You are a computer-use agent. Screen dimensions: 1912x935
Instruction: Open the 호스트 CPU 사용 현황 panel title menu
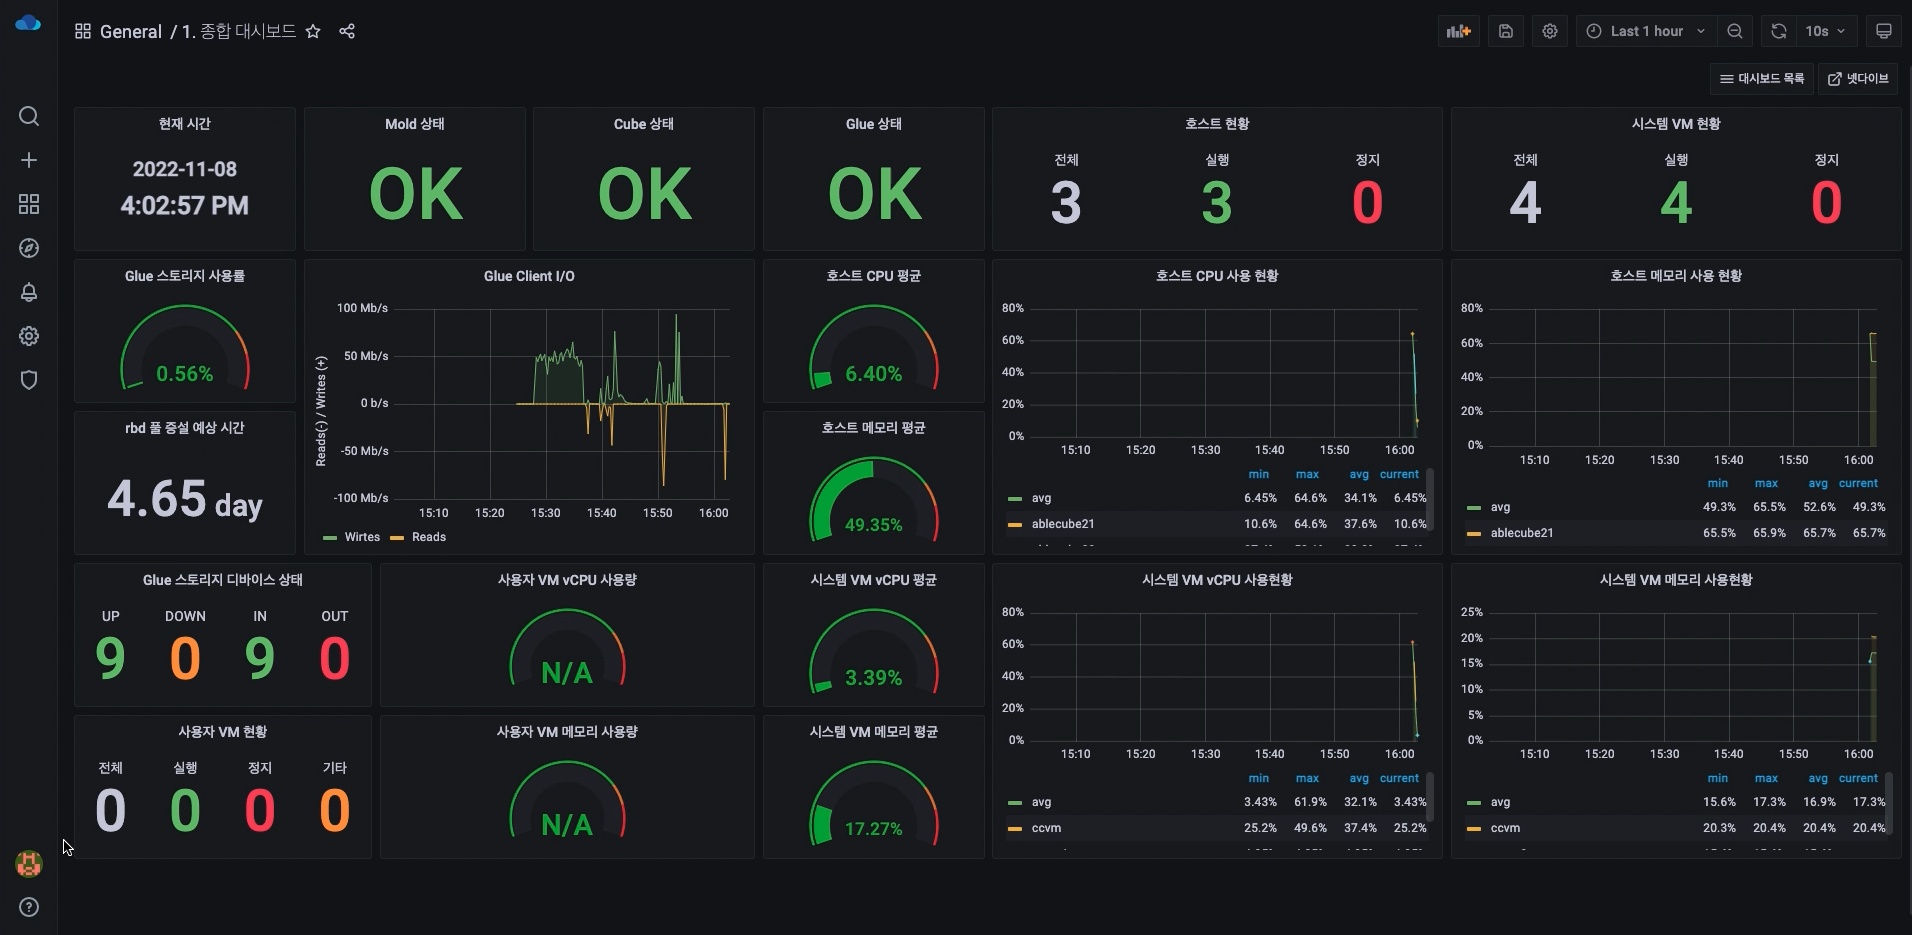click(1216, 276)
